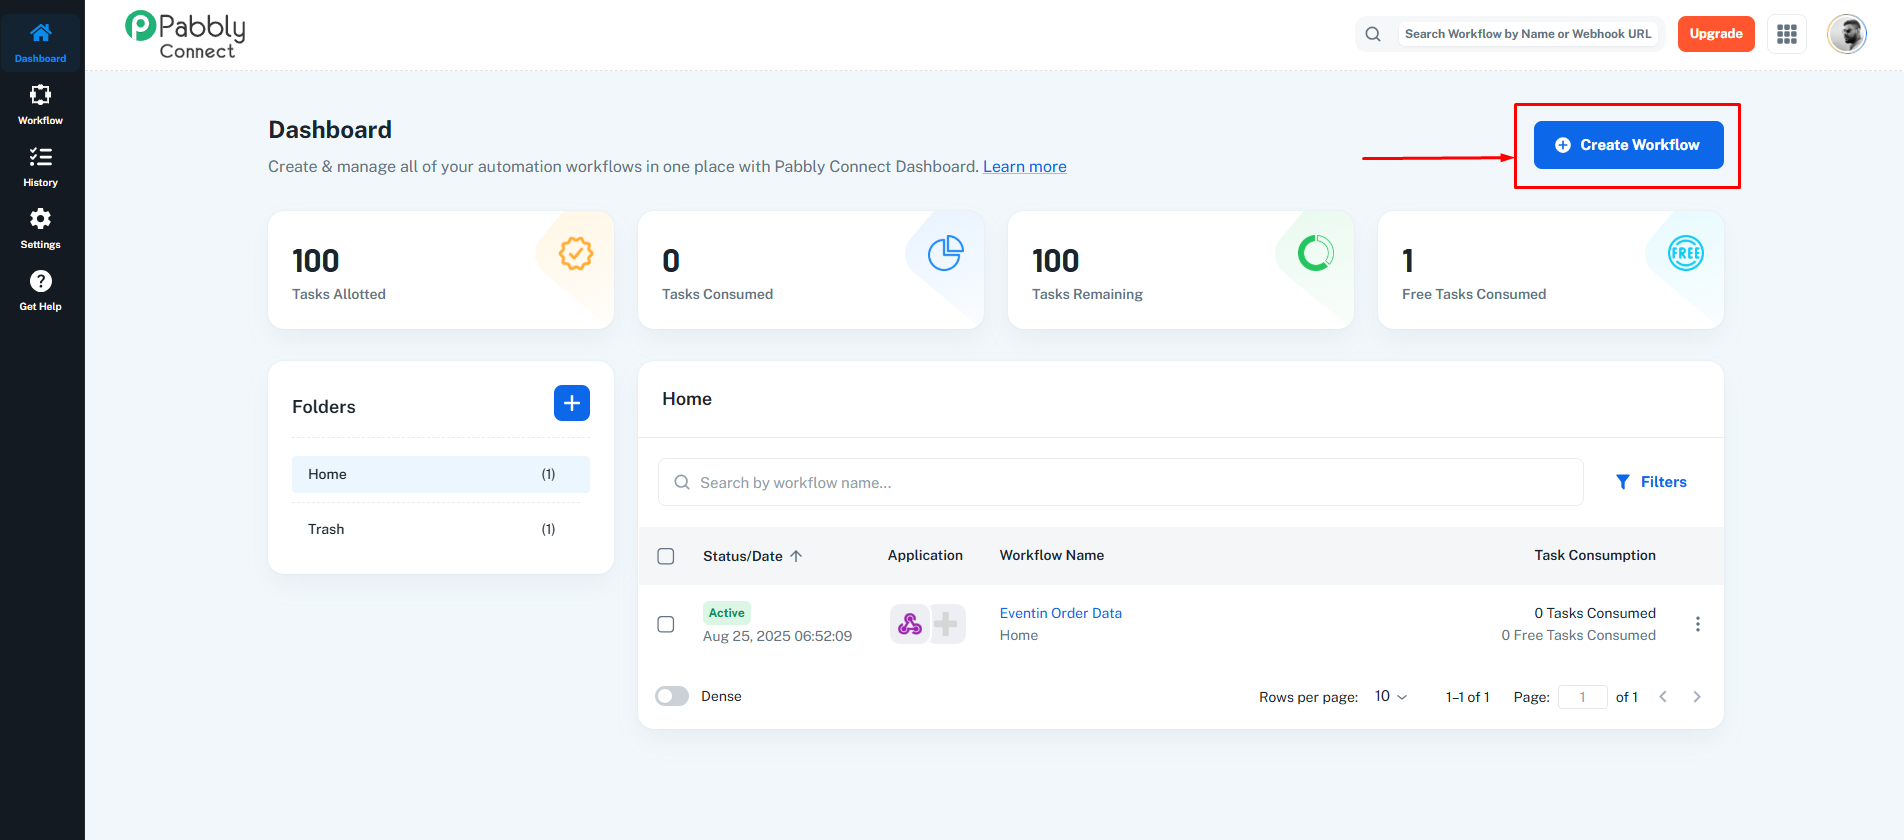Click the Upgrade button
The image size is (1904, 840).
pyautogui.click(x=1716, y=34)
